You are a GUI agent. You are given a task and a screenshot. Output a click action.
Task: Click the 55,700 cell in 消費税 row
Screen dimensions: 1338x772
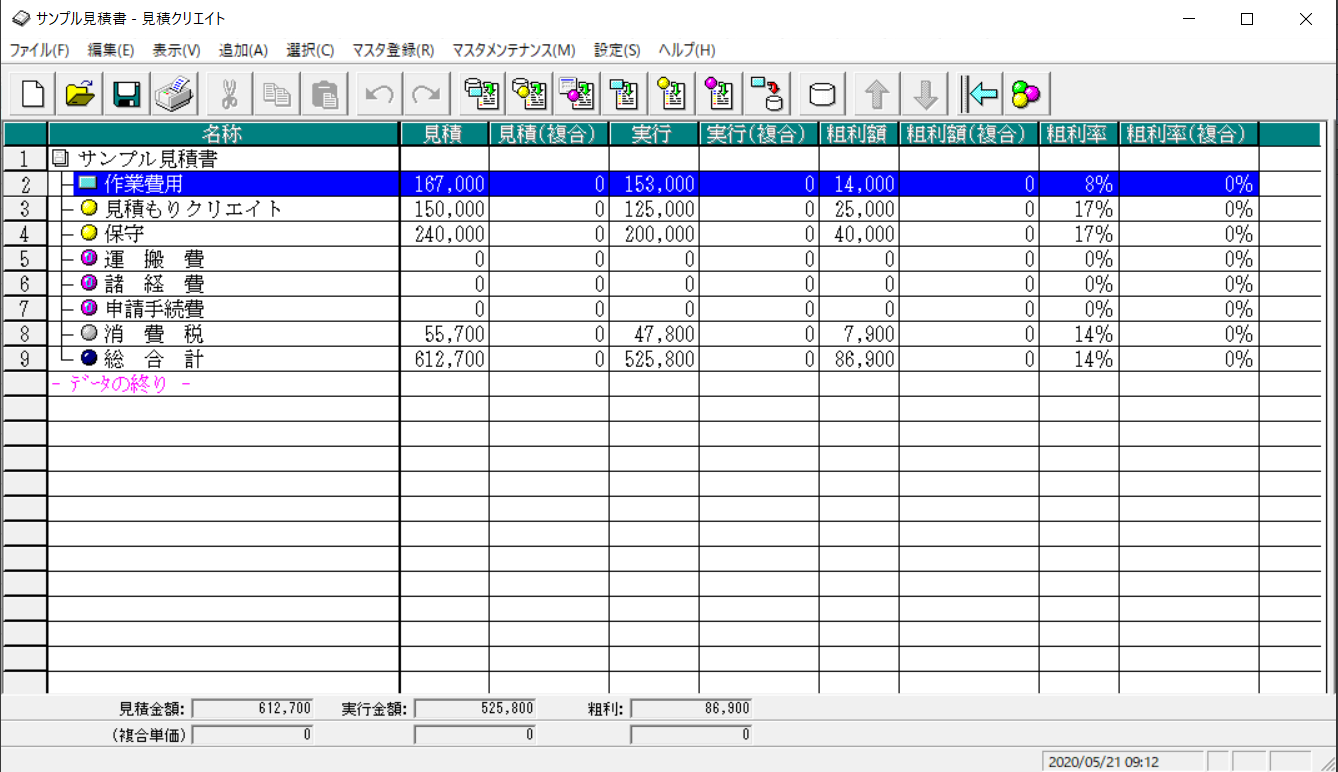[444, 333]
